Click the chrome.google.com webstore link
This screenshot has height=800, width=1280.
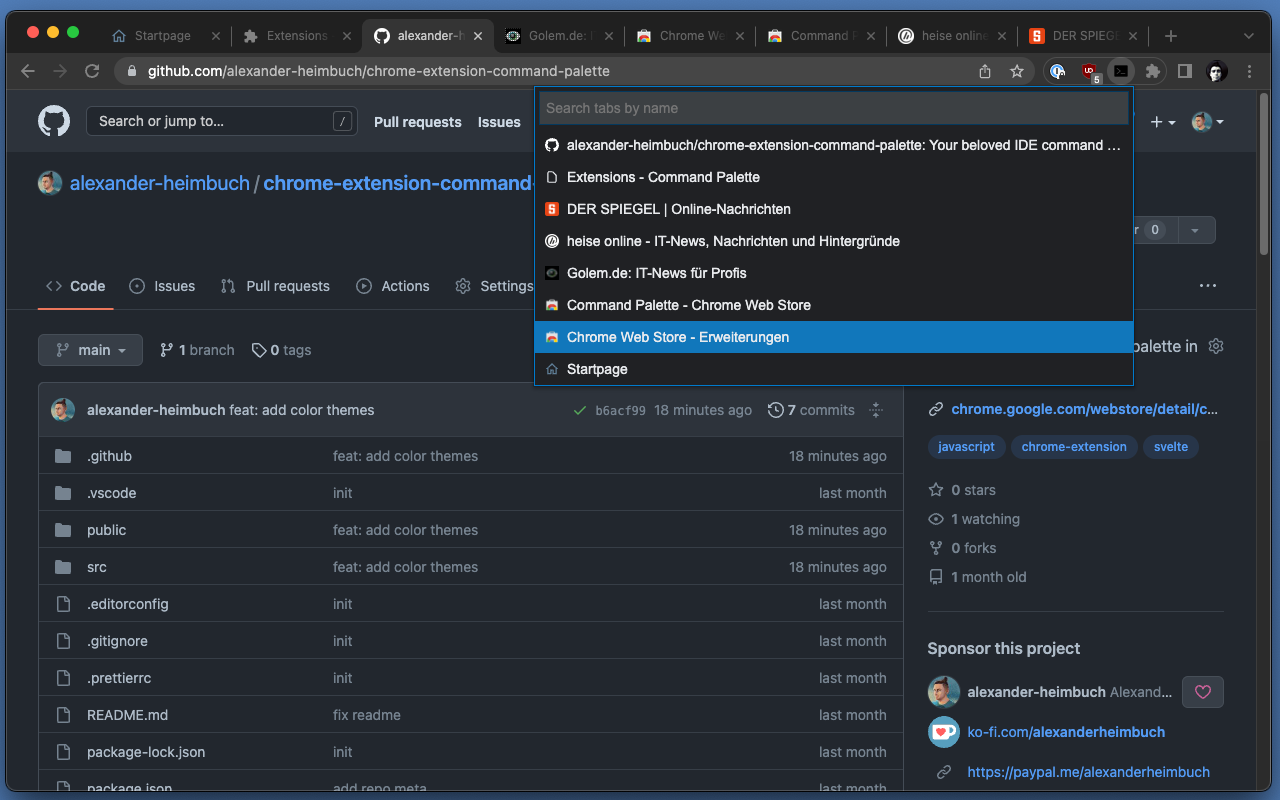tap(1085, 409)
